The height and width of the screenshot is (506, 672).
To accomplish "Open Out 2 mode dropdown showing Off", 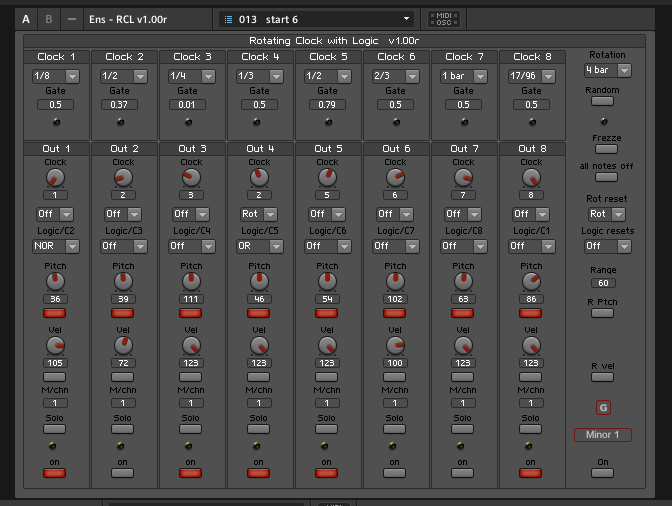I will (x=123, y=214).
